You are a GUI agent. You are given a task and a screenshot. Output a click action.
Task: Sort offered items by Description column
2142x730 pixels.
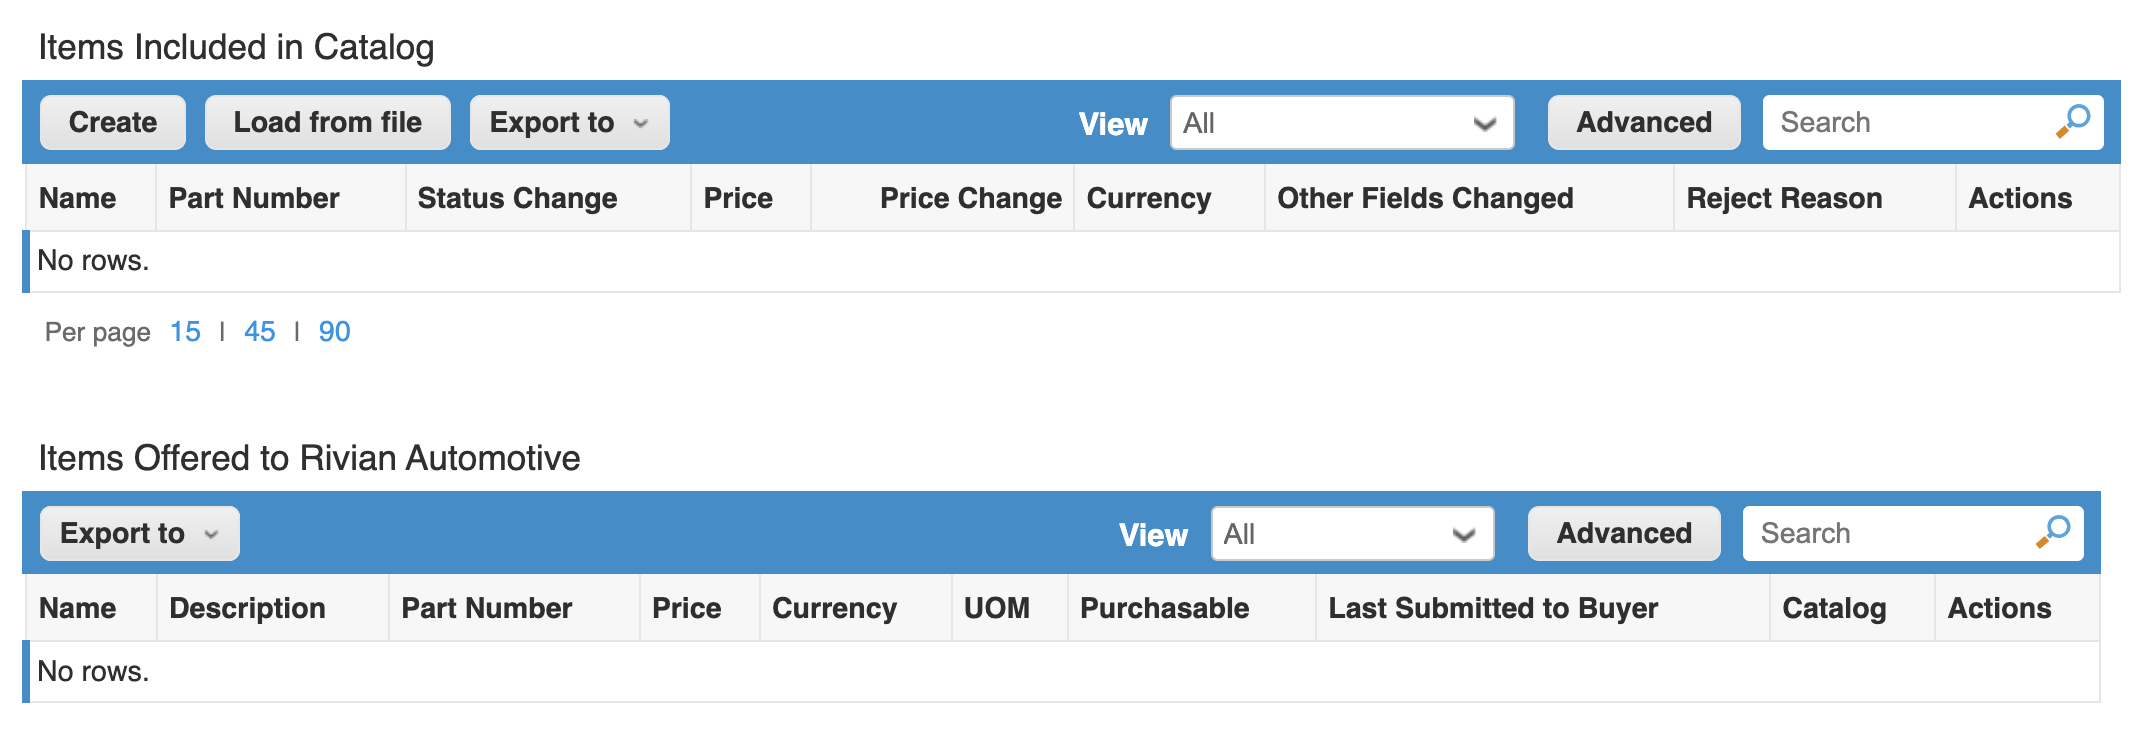coord(247,609)
